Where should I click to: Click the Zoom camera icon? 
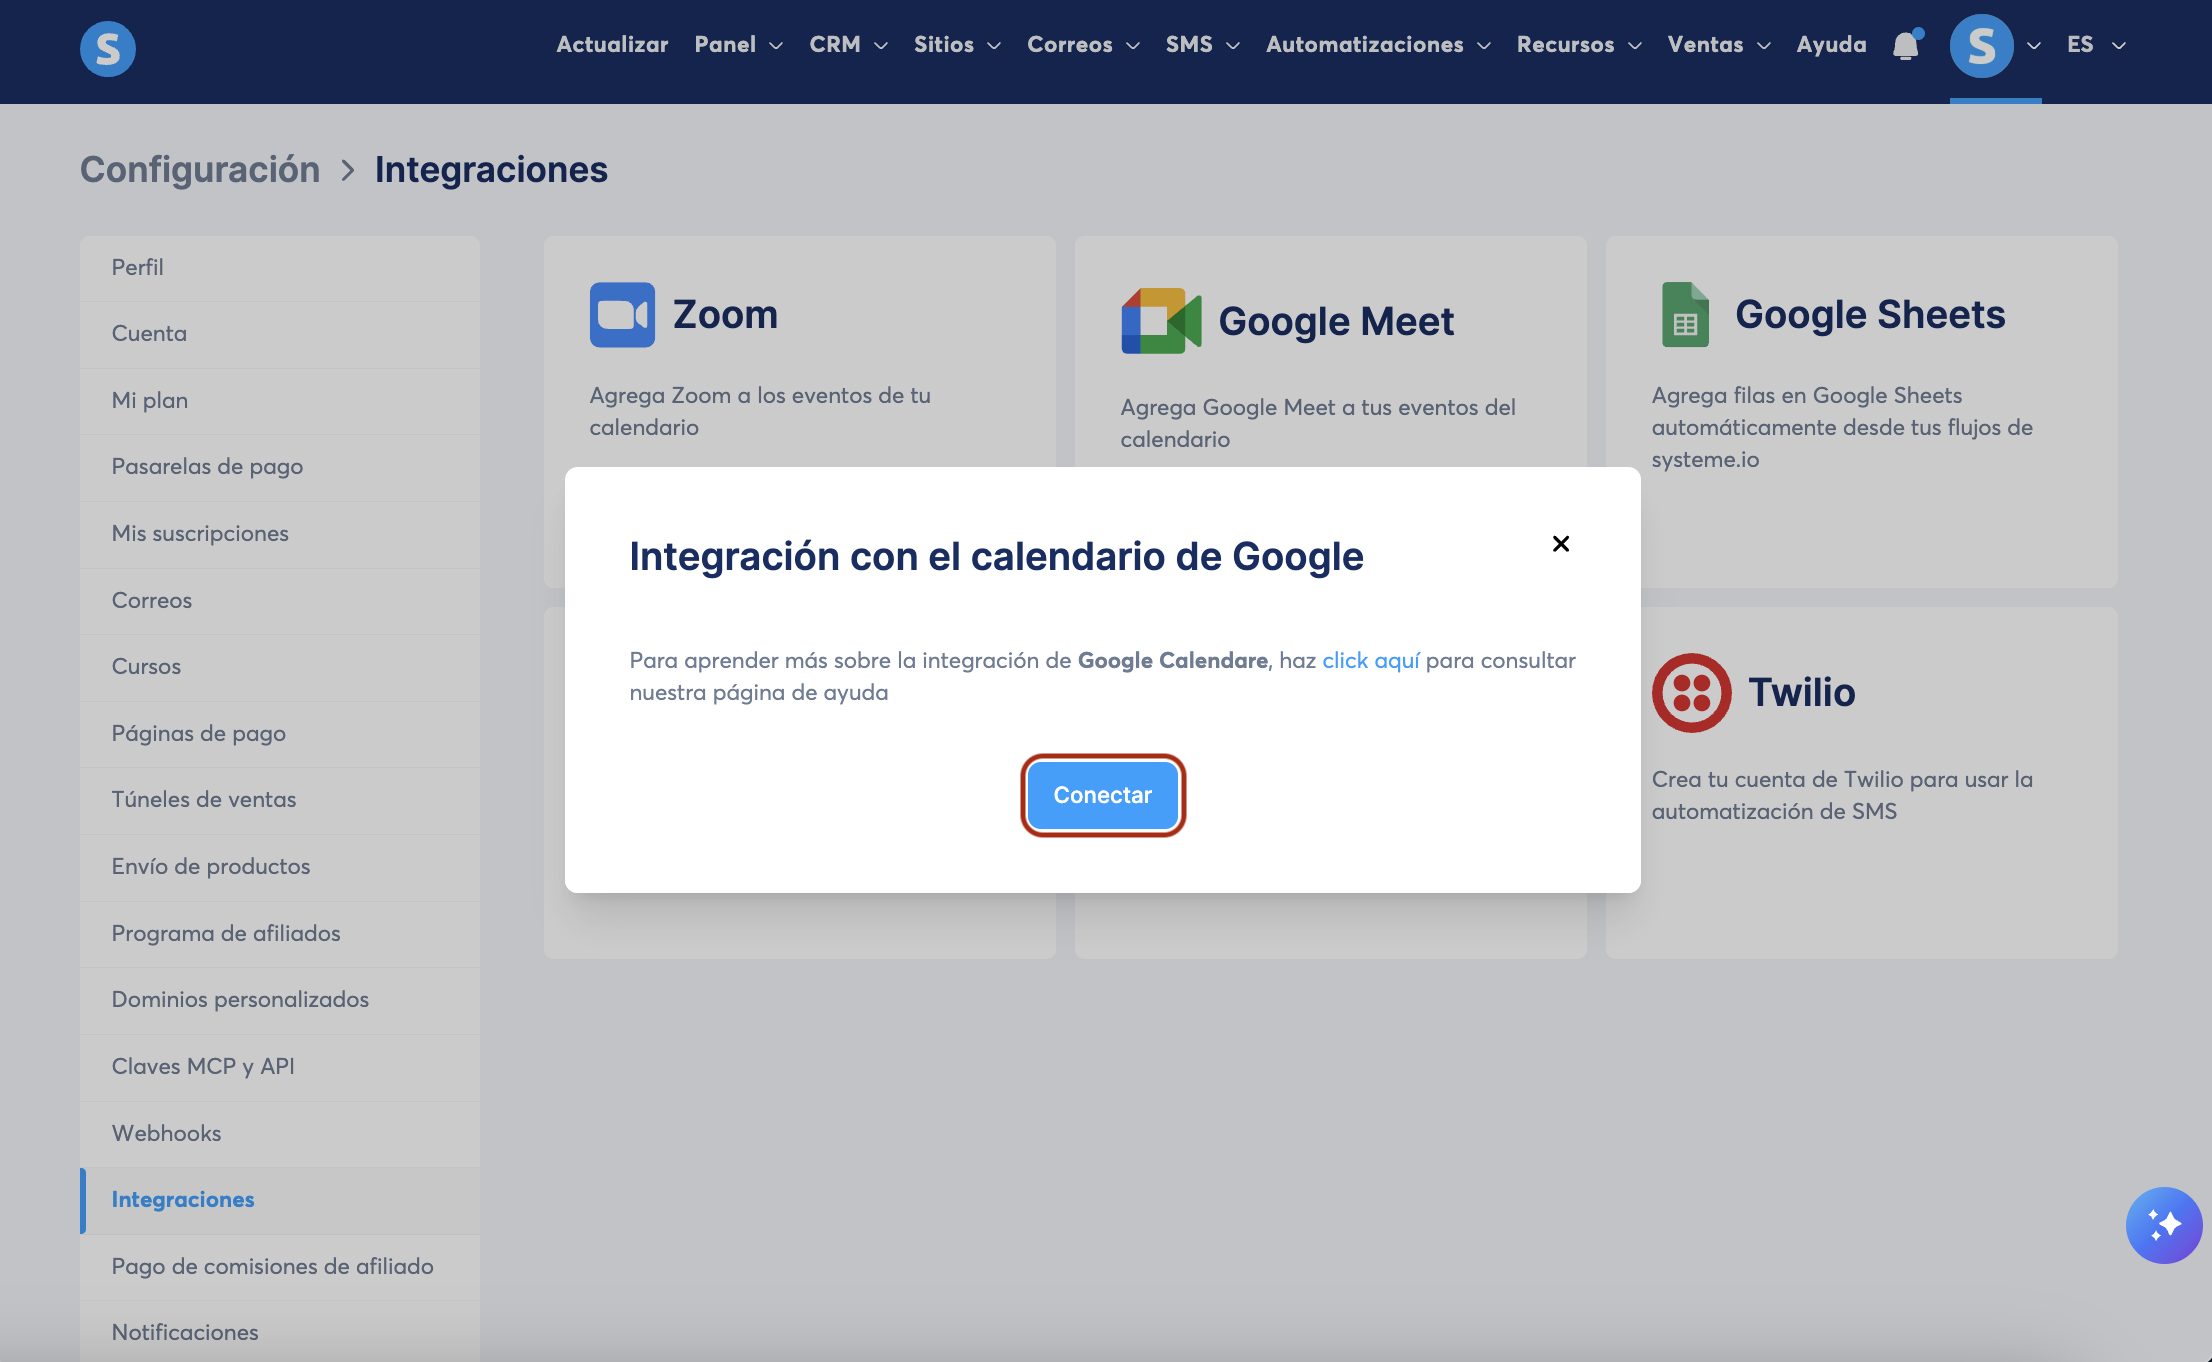point(622,315)
